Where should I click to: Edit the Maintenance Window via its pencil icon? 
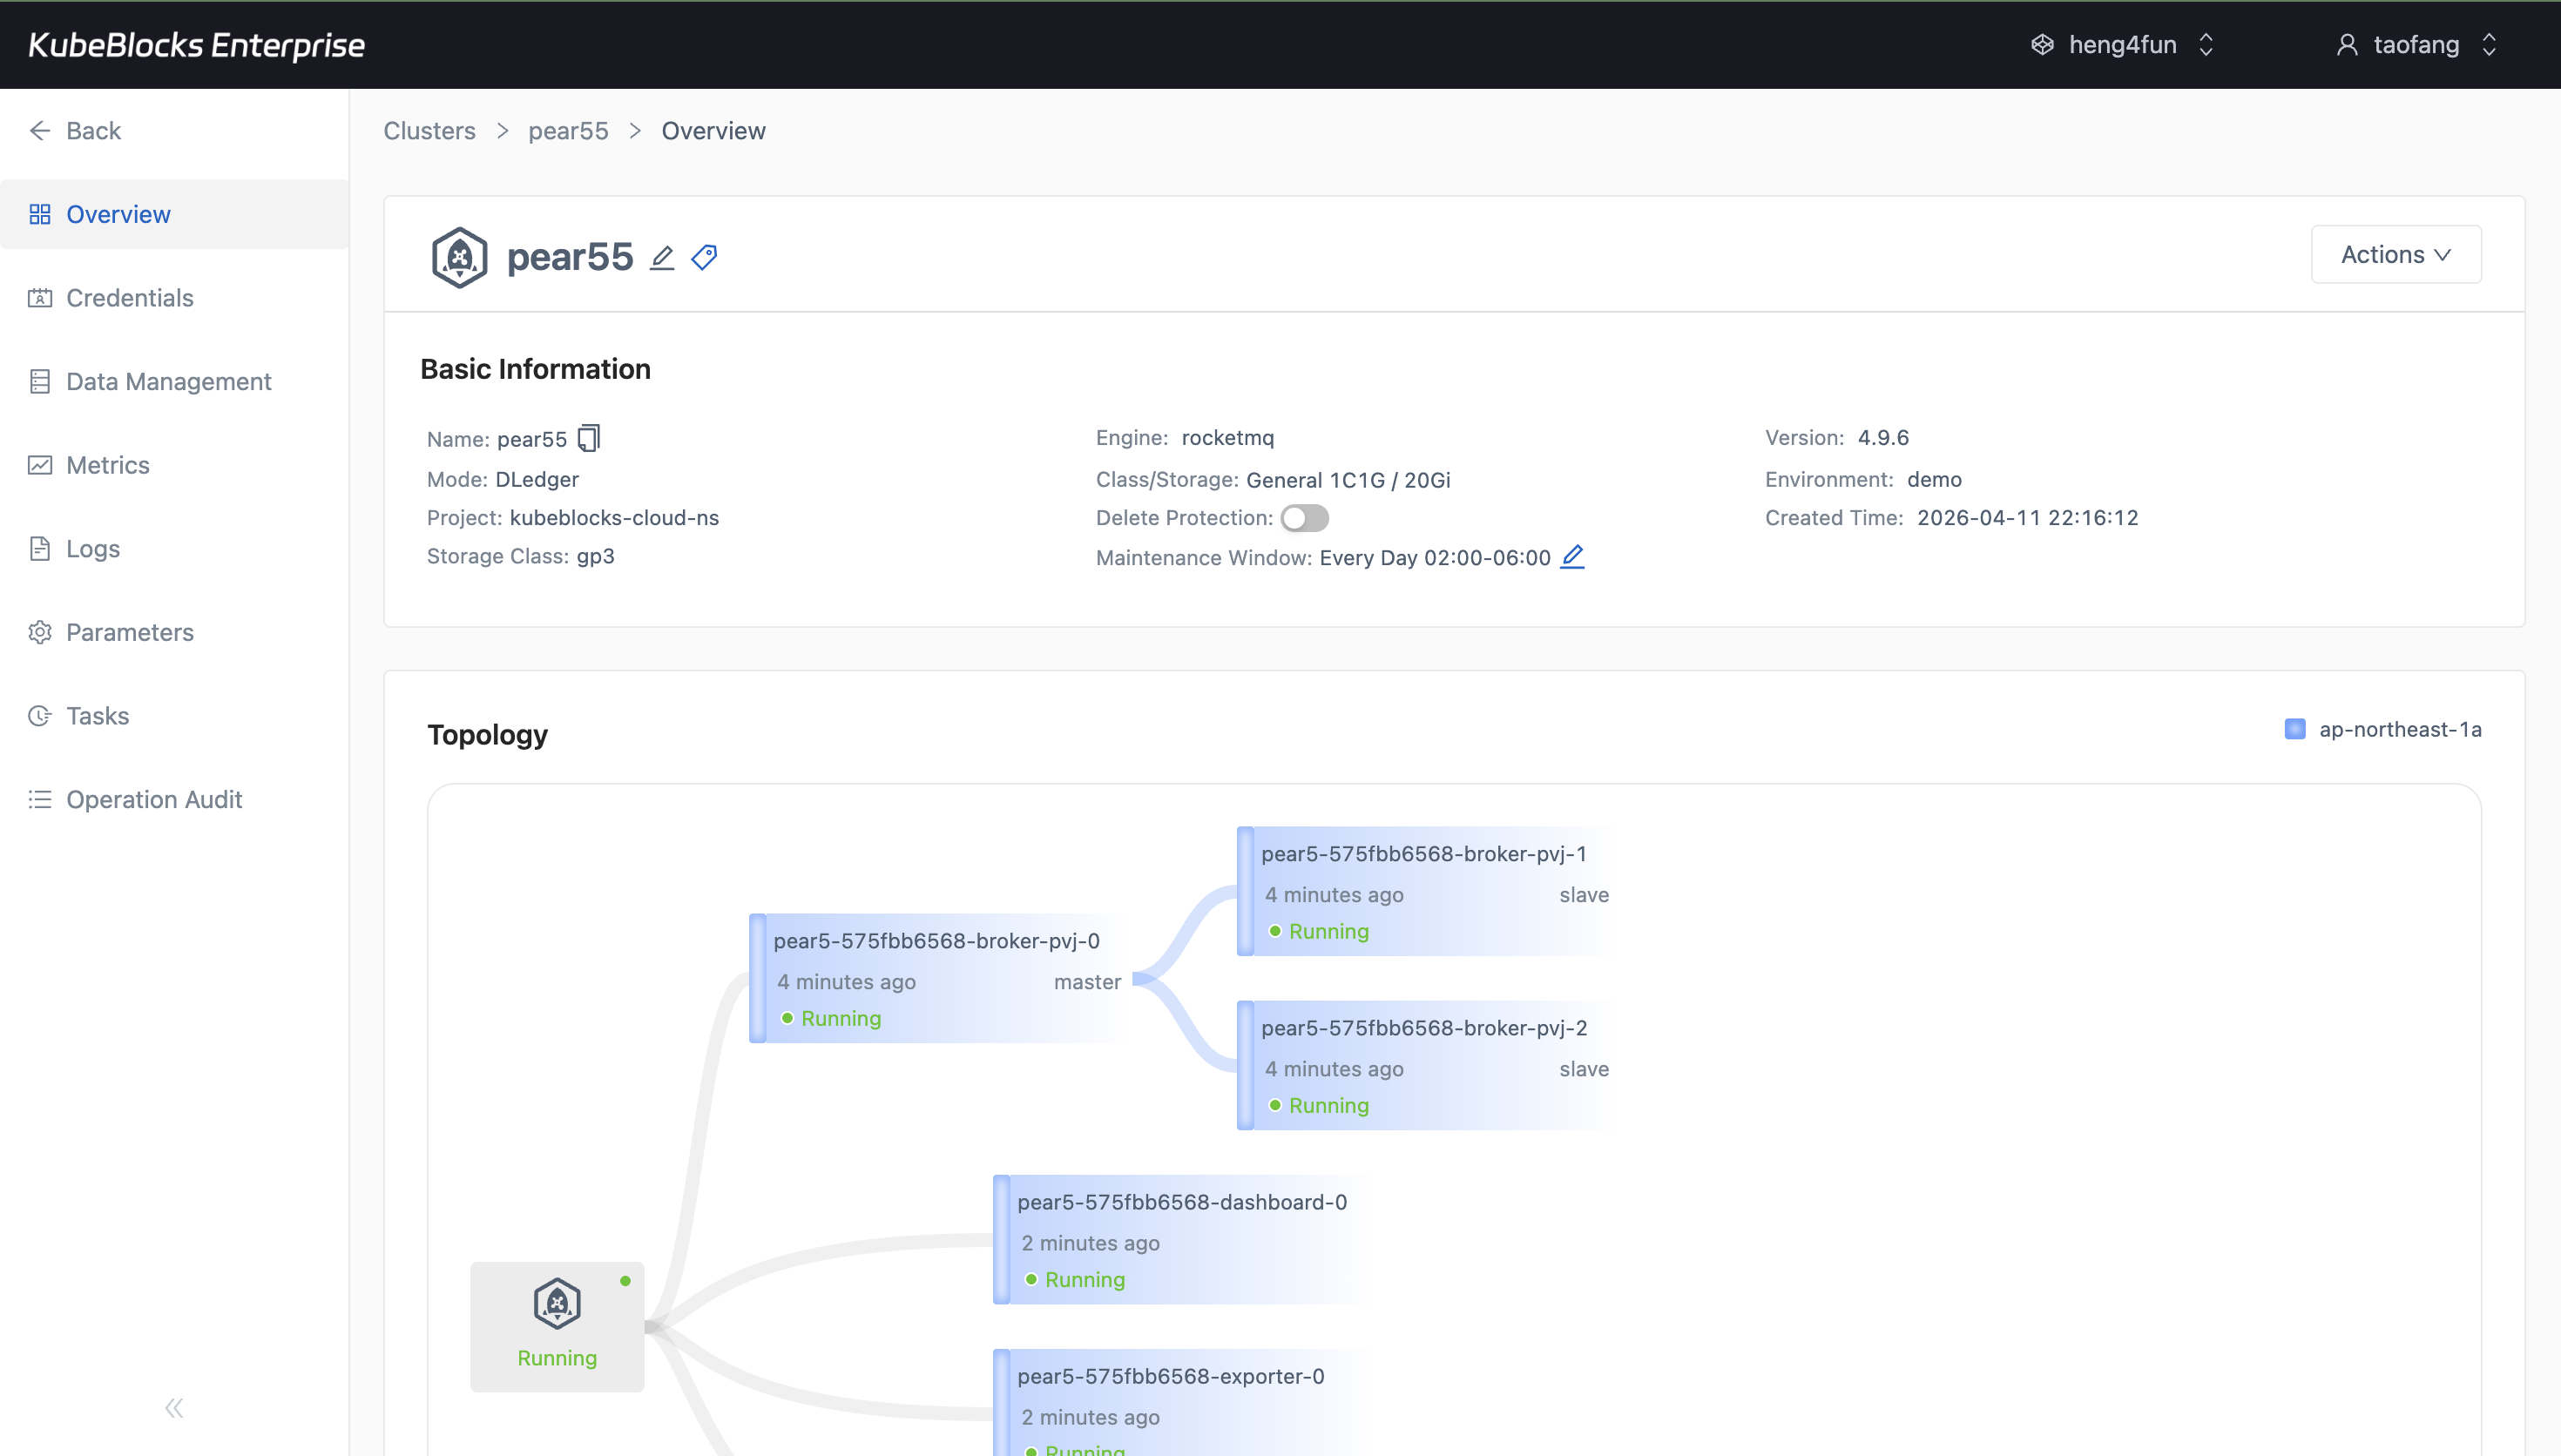1572,557
